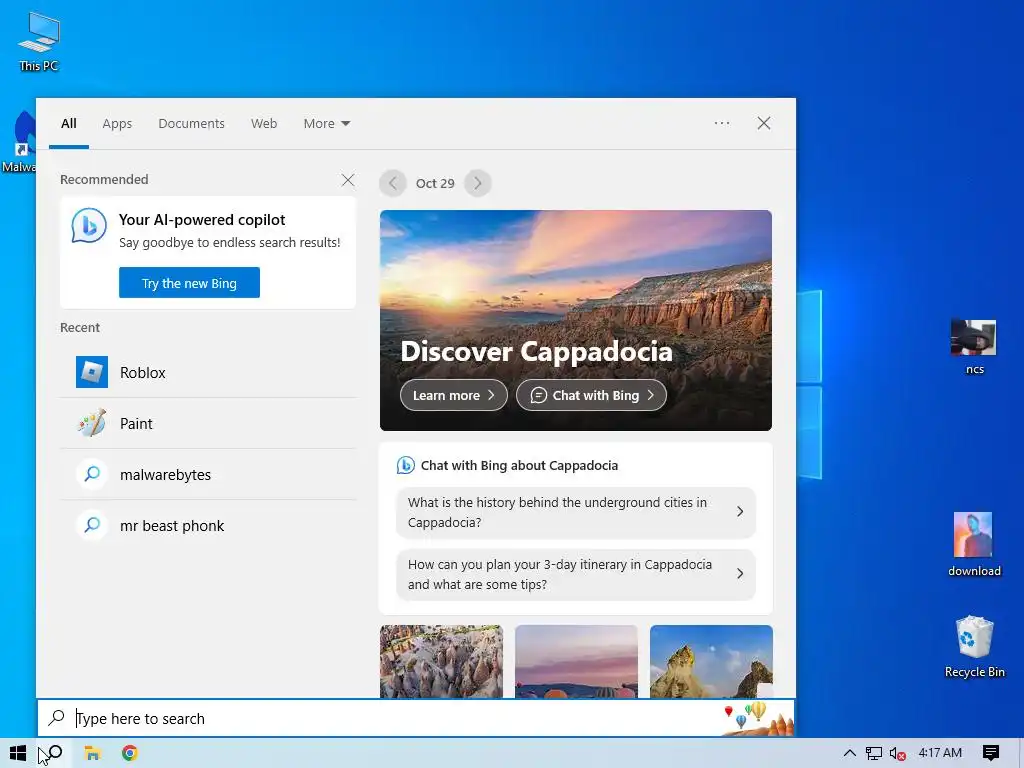Viewport: 1024px width, 768px height.
Task: Click the Bing icon next to Chat with Bing about Cappadocia
Action: pos(406,465)
